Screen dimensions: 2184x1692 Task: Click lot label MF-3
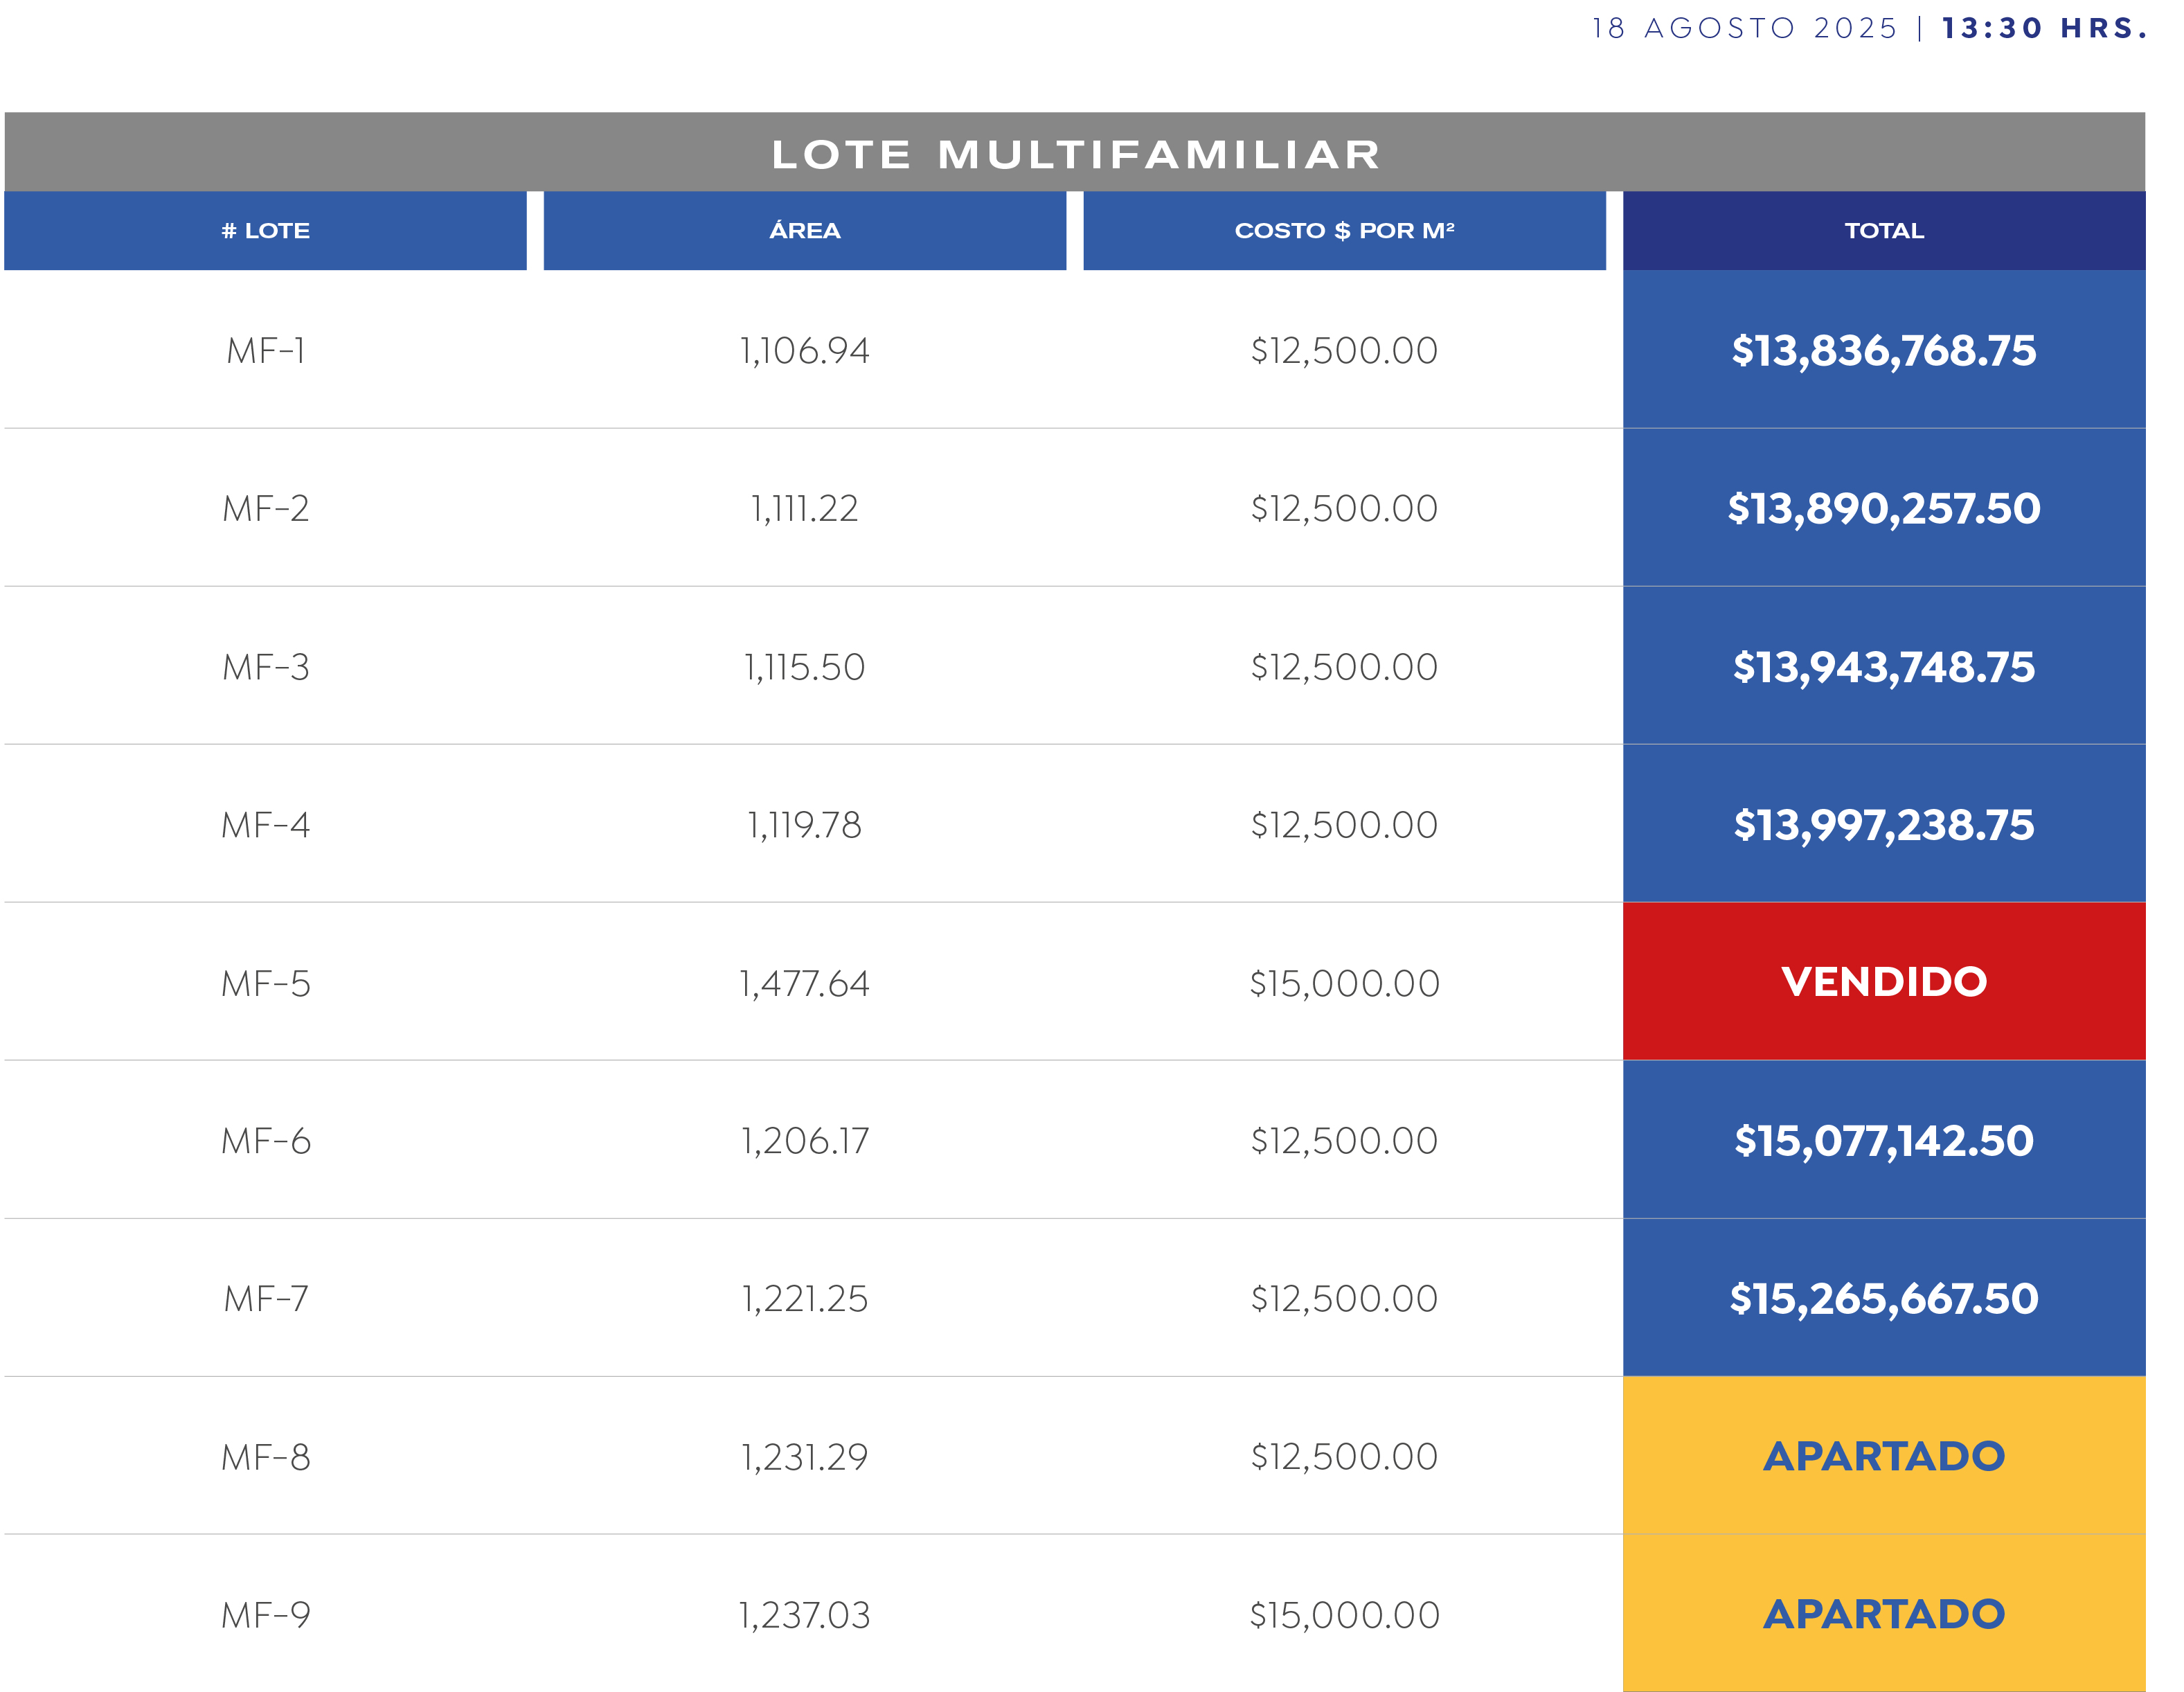point(266,667)
